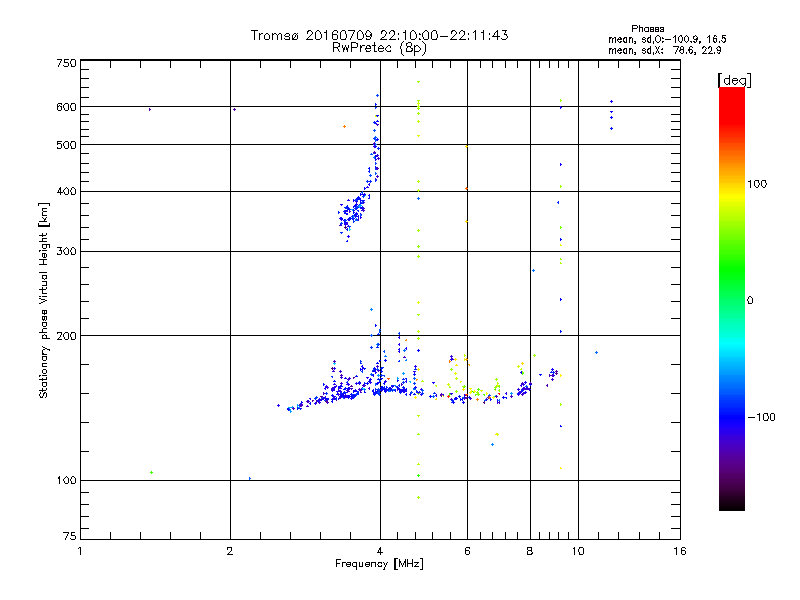Click the 'Stationary phase Virtual Height [km]' axis label

[43, 300]
